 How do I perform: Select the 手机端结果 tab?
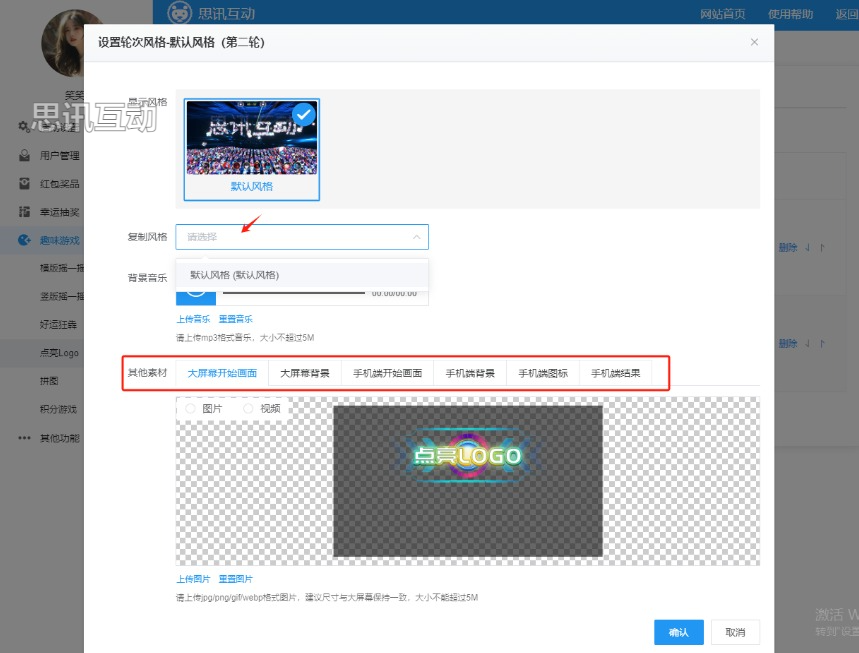pyautogui.click(x=616, y=373)
